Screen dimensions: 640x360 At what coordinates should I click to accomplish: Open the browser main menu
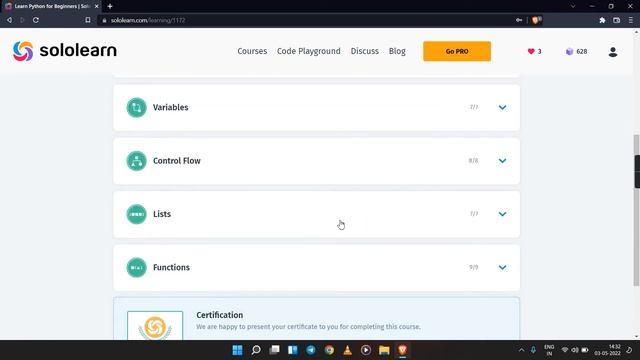(631, 20)
